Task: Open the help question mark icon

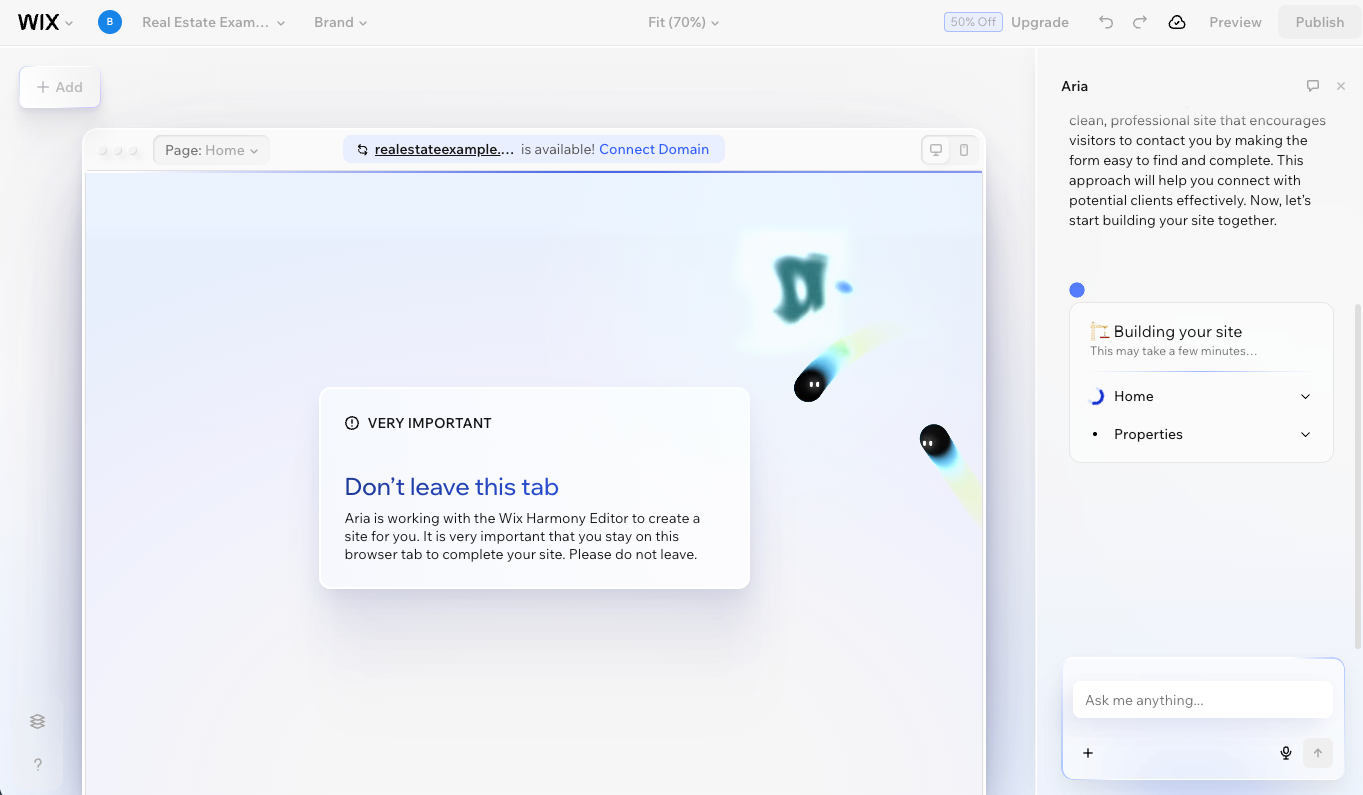Action: (x=38, y=765)
